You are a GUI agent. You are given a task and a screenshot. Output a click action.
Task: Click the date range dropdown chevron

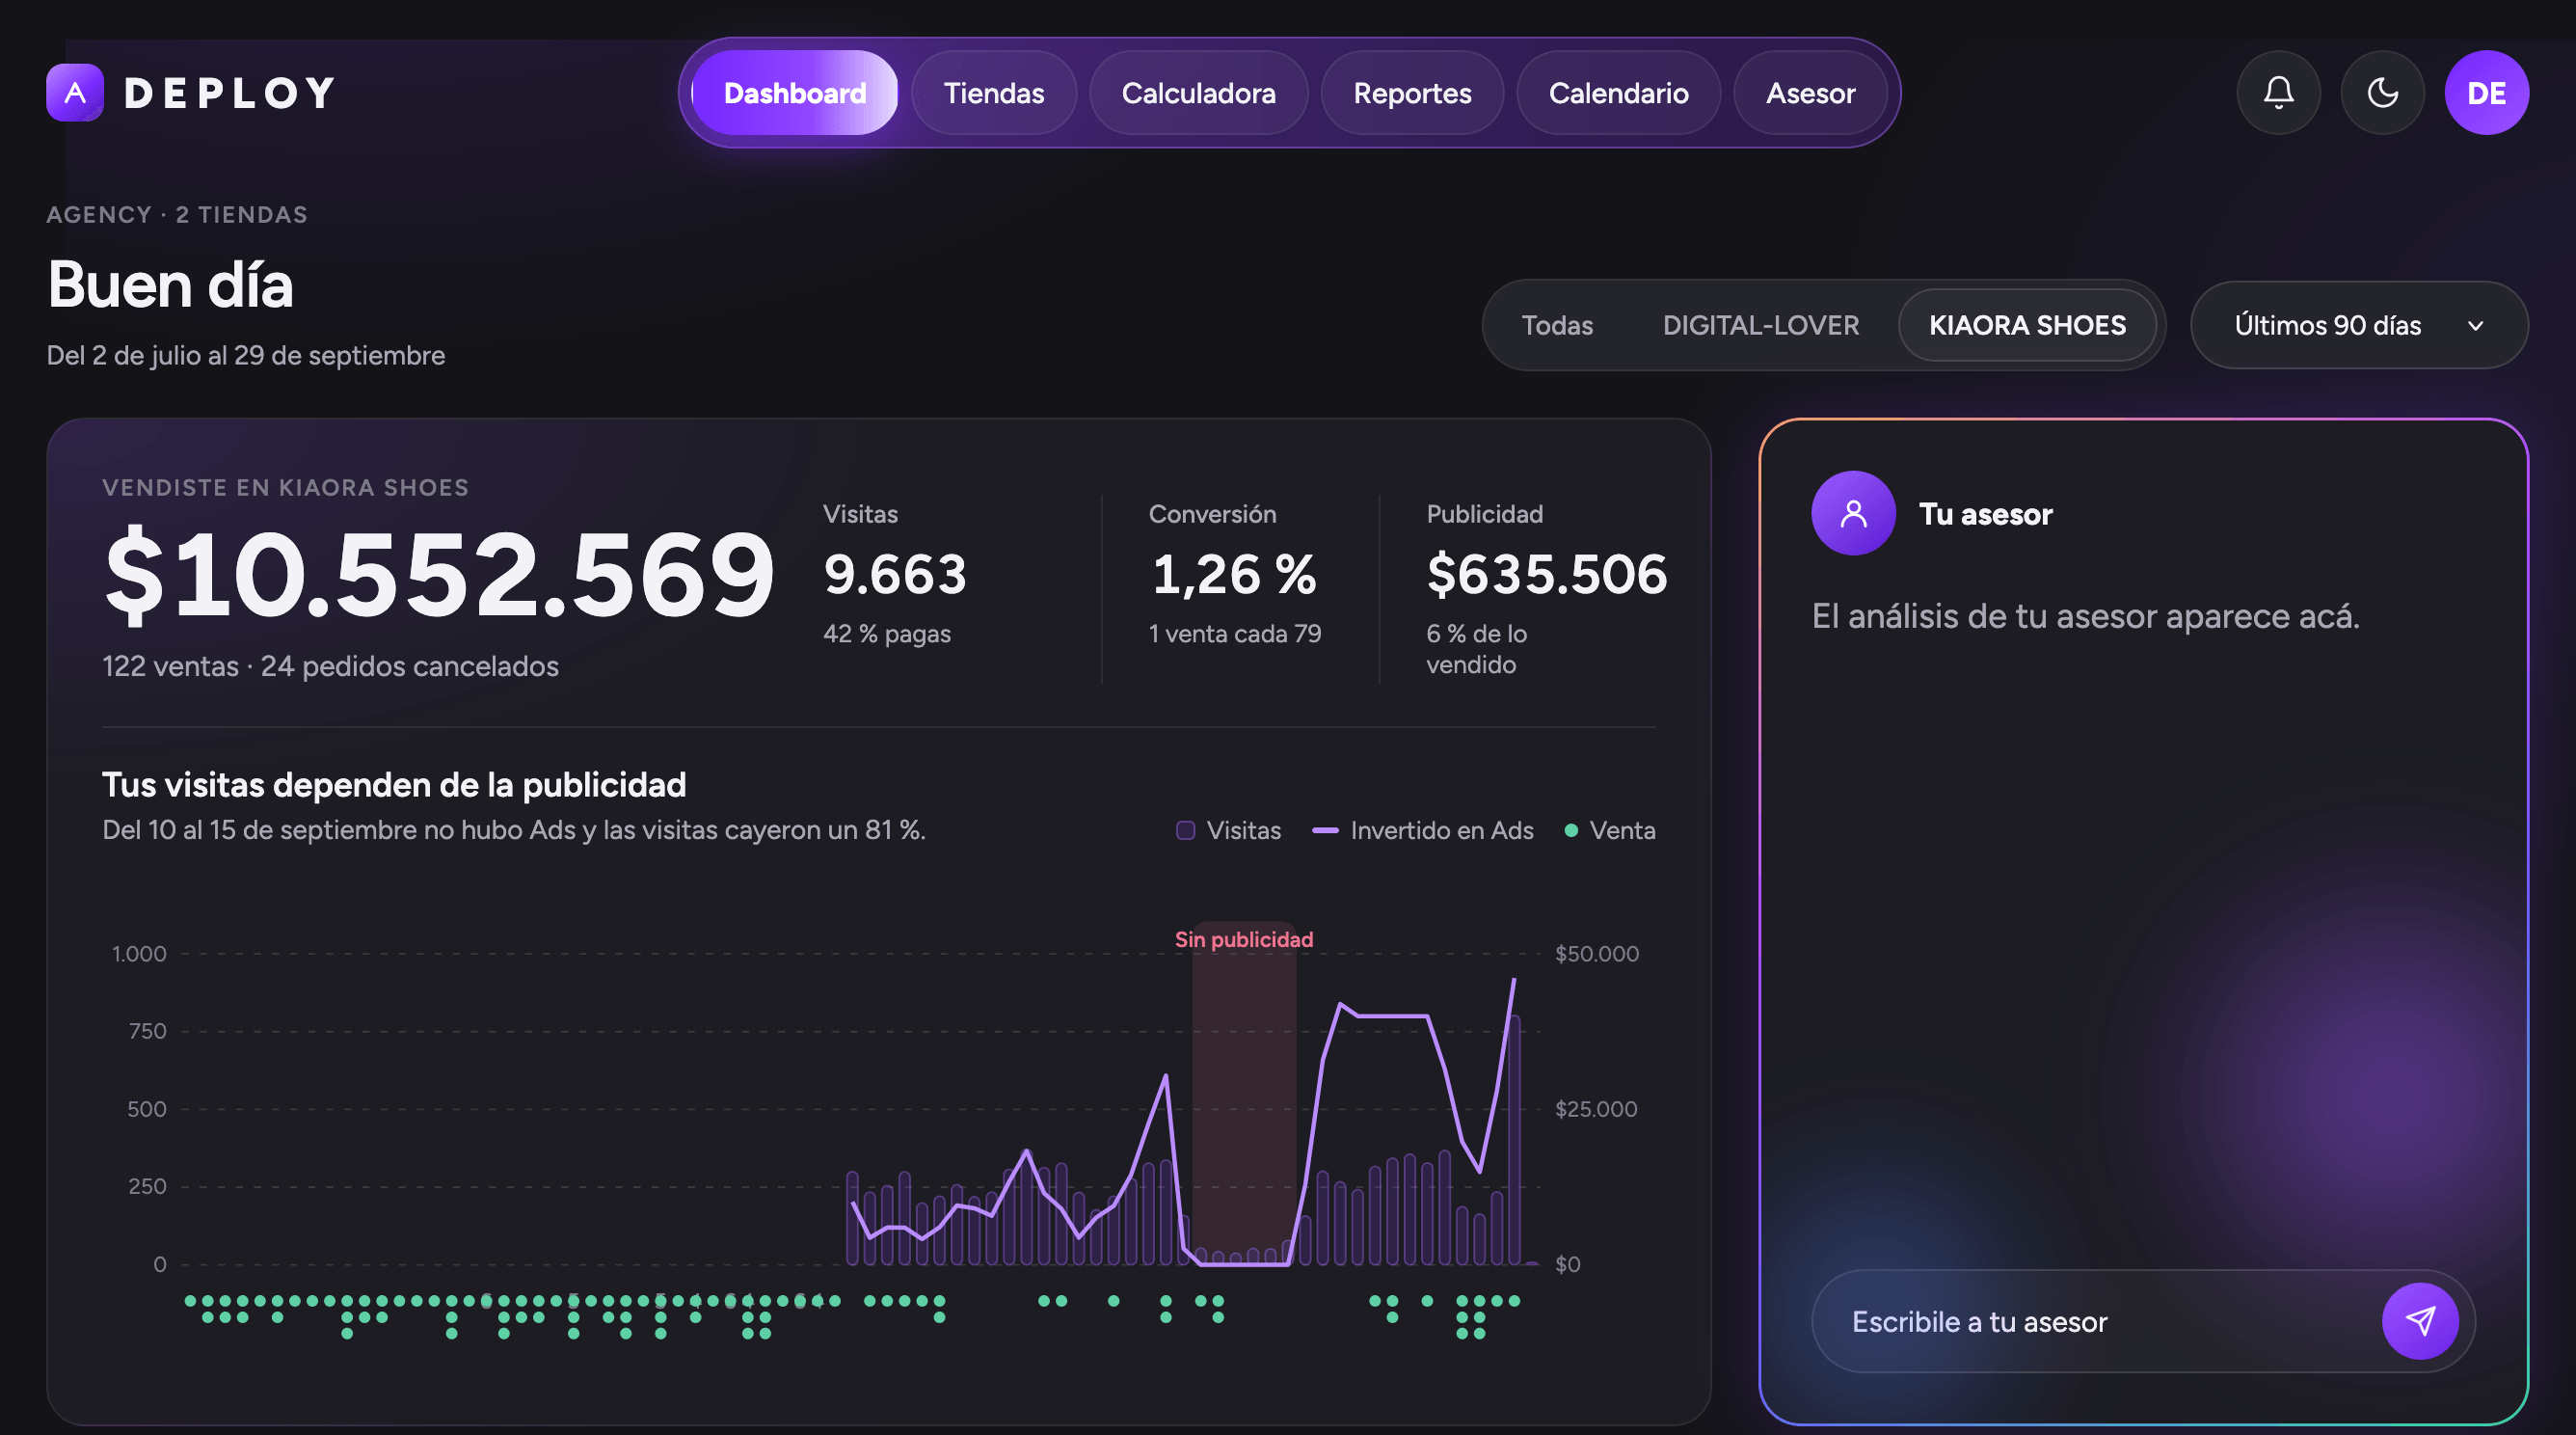coord(2475,326)
